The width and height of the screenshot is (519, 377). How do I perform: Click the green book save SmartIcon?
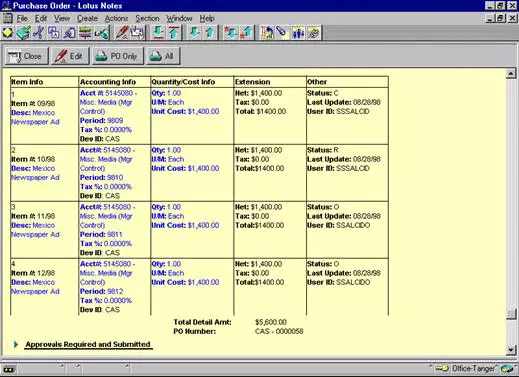click(x=23, y=33)
